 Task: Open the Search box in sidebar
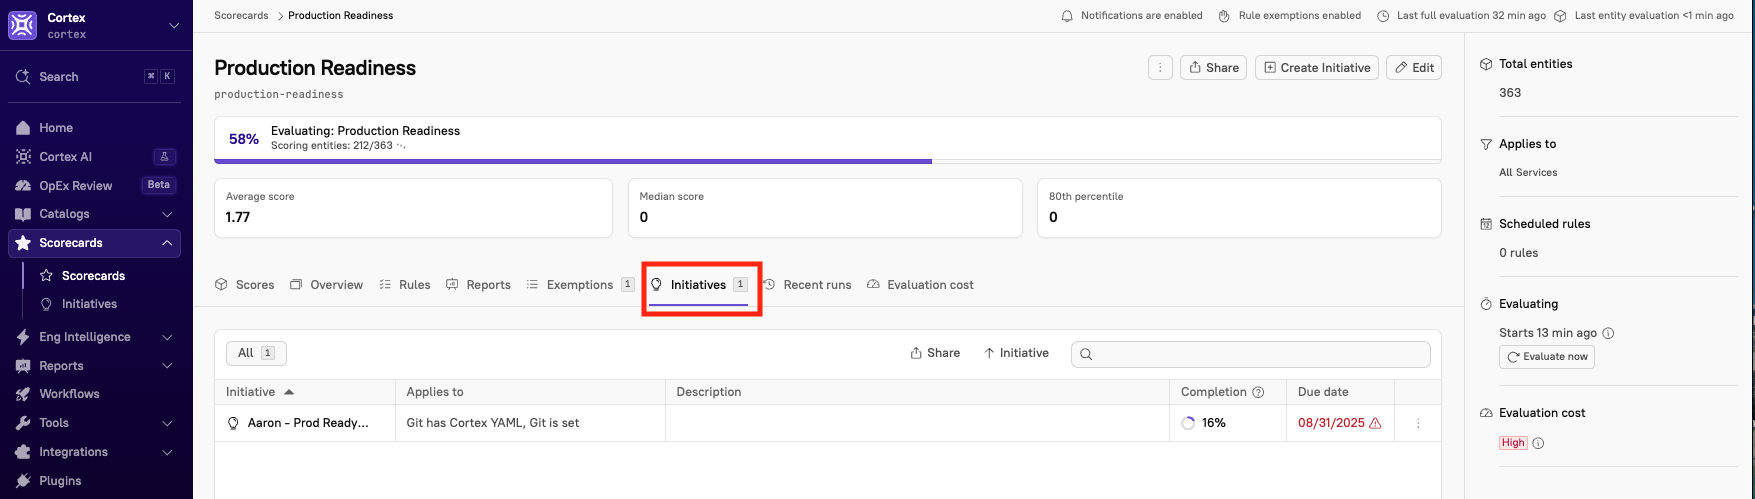click(96, 76)
